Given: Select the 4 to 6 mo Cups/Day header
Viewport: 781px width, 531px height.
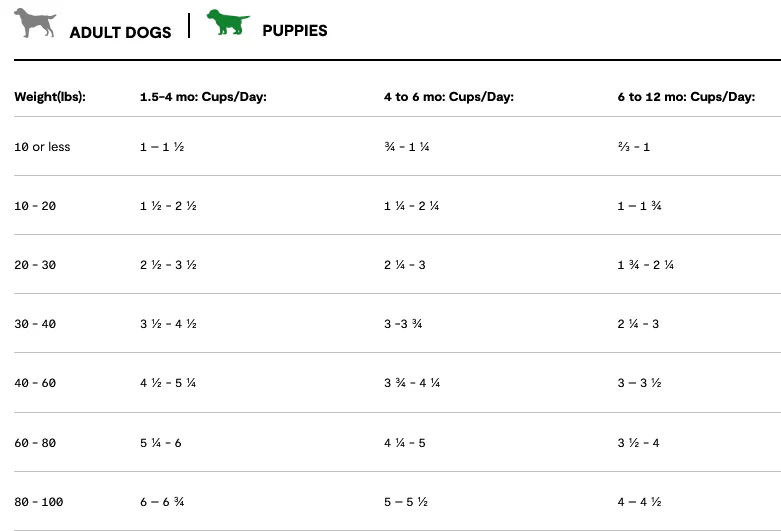Looking at the screenshot, I should click(x=449, y=97).
